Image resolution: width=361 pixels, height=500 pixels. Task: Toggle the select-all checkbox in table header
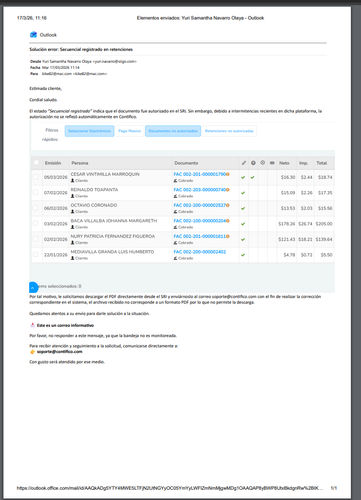point(36,163)
